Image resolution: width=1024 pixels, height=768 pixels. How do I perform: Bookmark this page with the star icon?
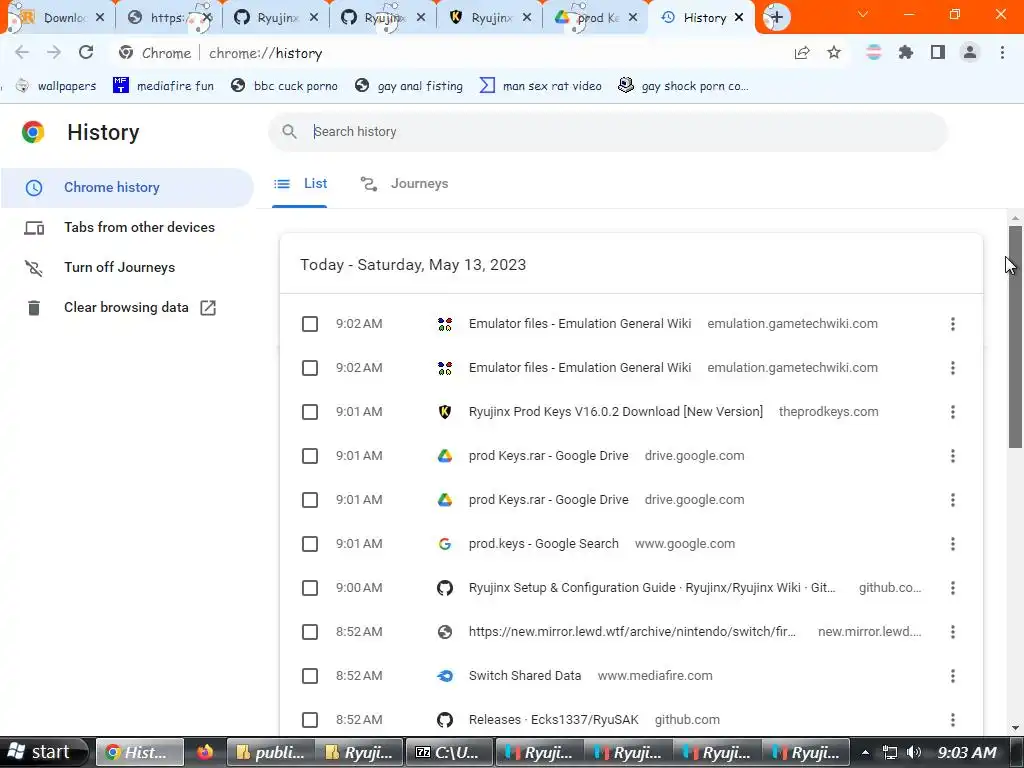coord(834,53)
